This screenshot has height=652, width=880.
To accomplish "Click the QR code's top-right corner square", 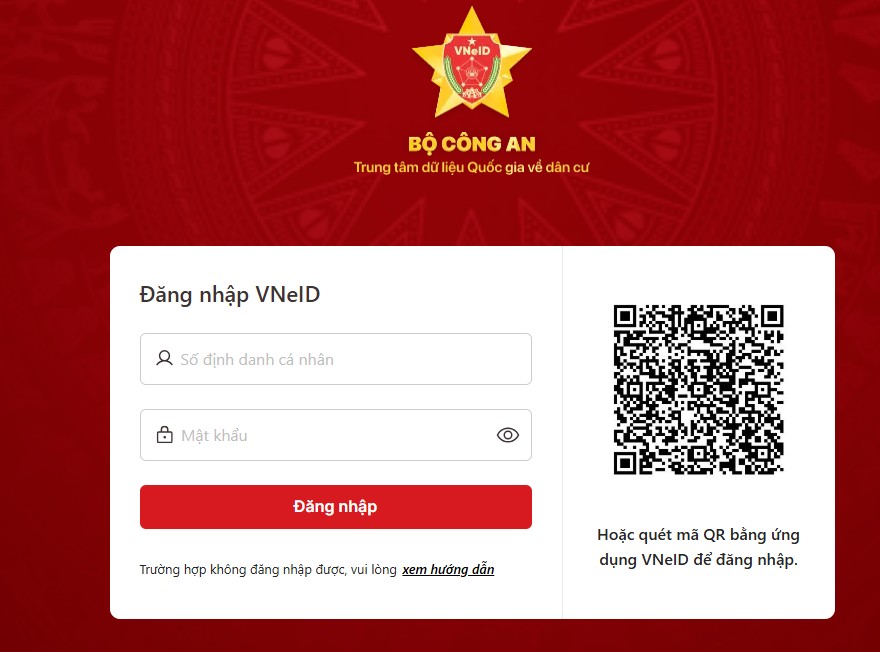I will [772, 316].
